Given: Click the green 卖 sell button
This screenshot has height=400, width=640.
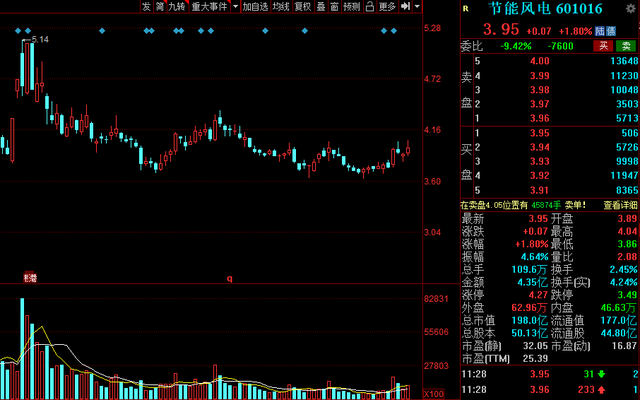Looking at the screenshot, I should [626, 46].
